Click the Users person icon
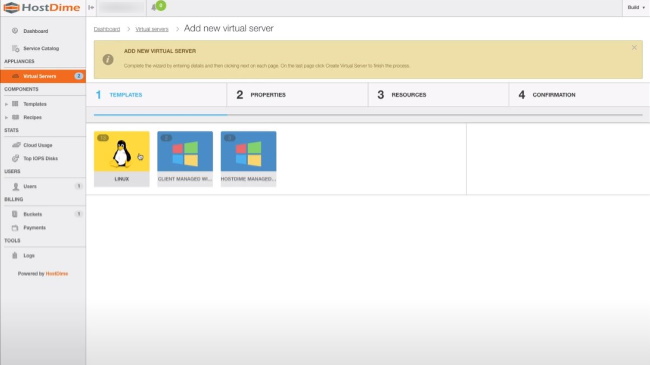Image resolution: width=650 pixels, height=365 pixels. point(16,186)
